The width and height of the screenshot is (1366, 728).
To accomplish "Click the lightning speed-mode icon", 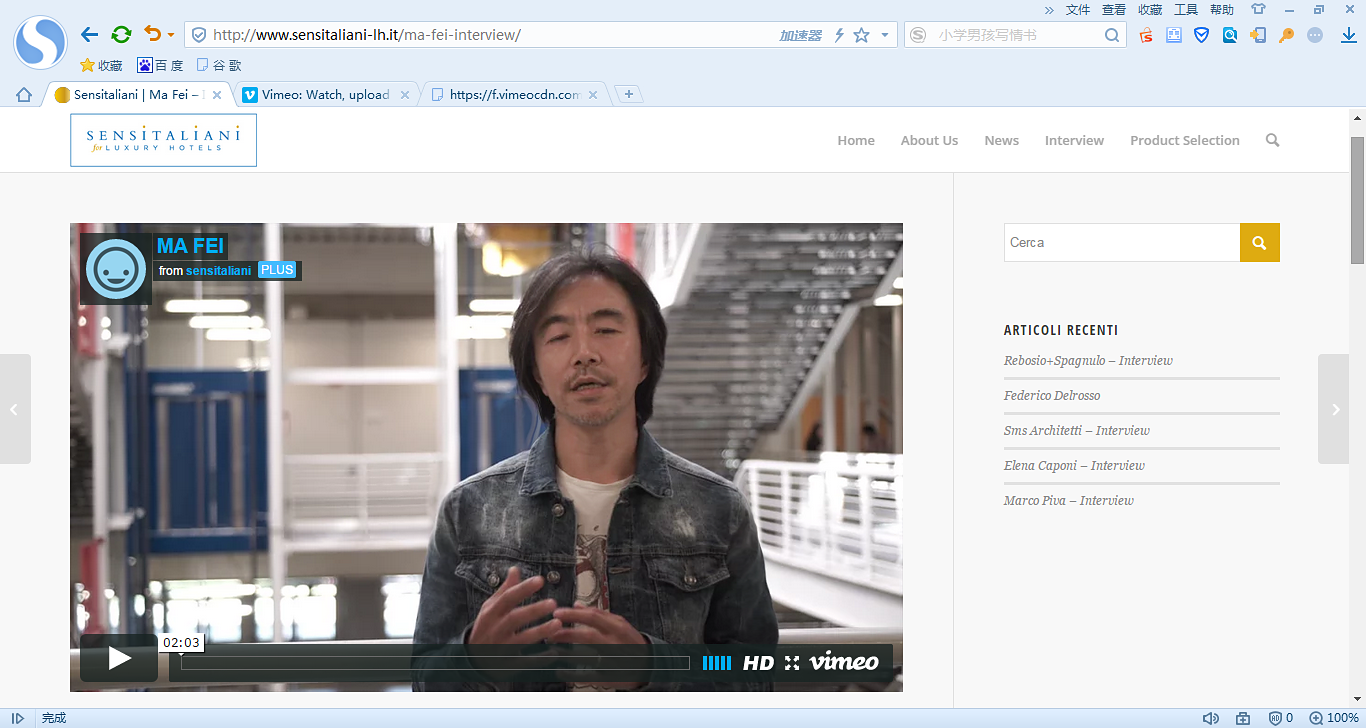I will tap(839, 35).
